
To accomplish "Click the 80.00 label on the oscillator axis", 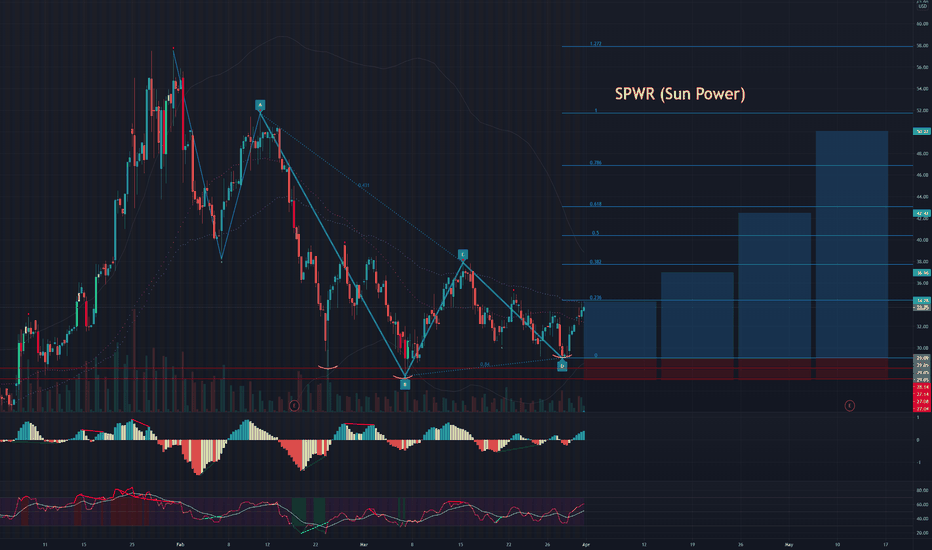I will [922, 491].
